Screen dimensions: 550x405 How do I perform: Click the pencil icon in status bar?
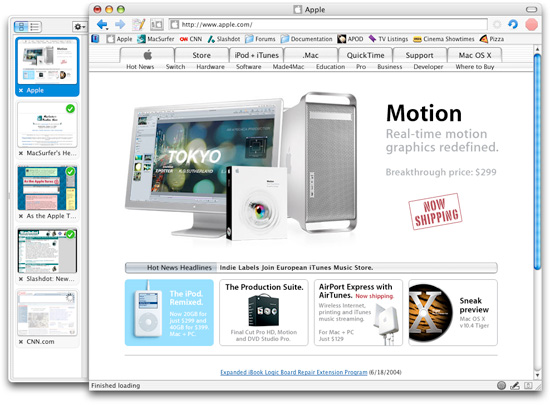pos(515,386)
